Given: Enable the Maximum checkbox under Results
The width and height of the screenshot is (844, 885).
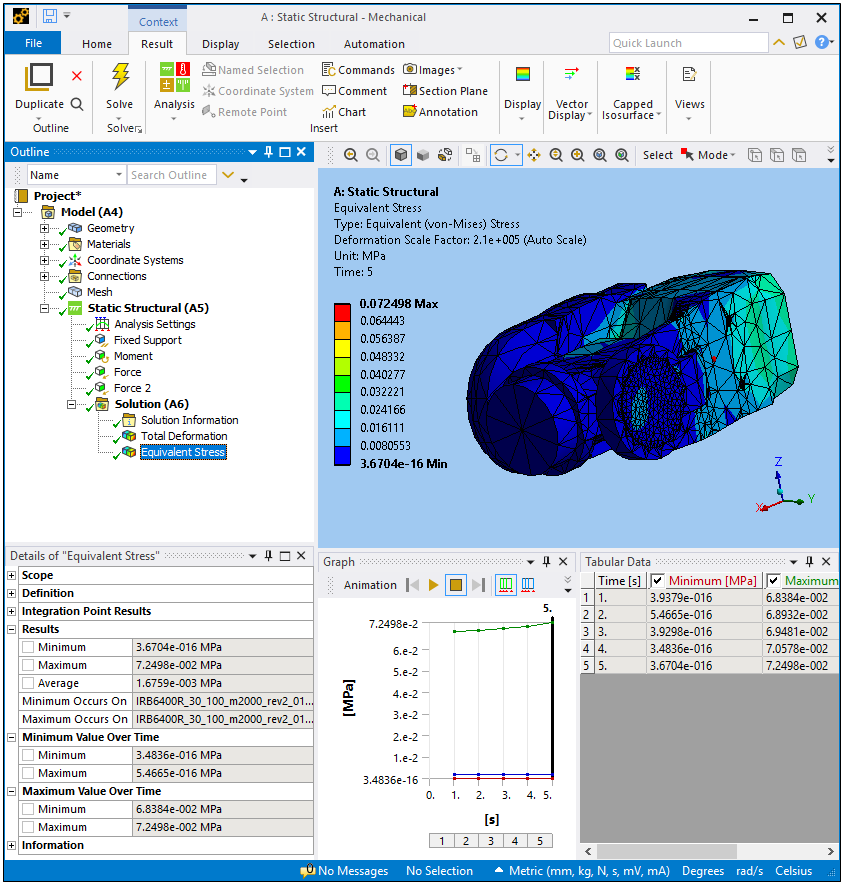Looking at the screenshot, I should coord(28,665).
